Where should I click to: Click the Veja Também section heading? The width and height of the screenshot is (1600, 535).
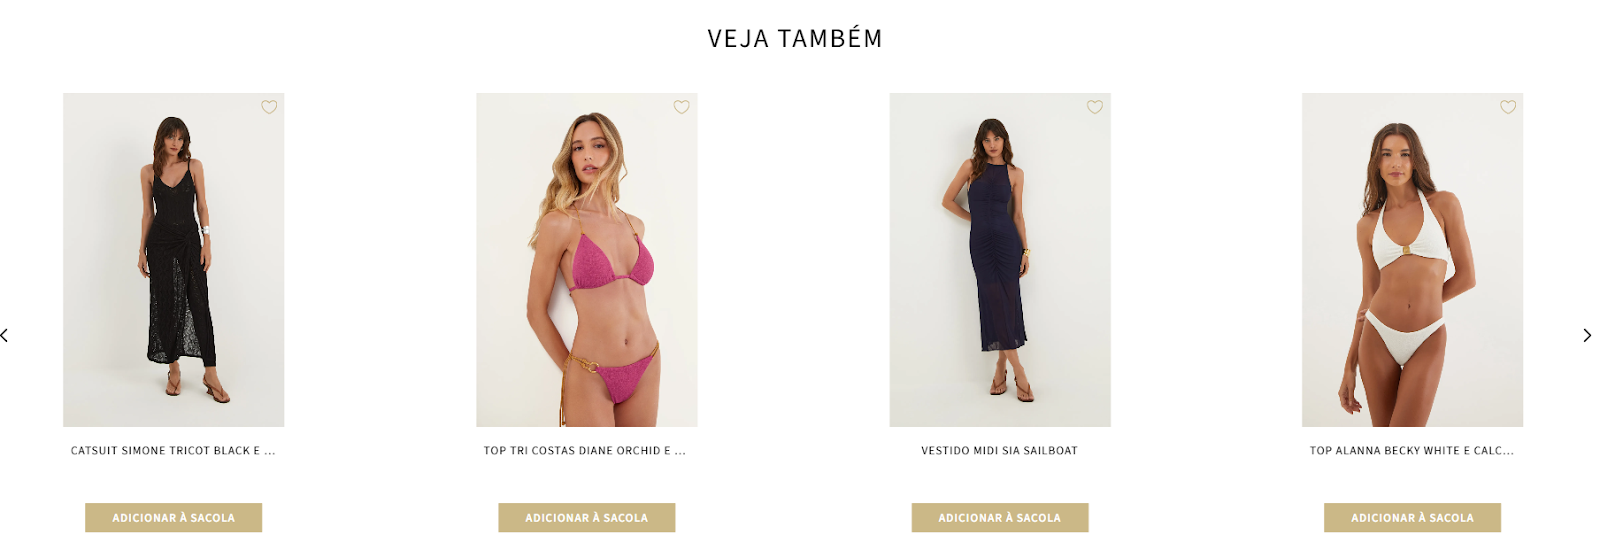pyautogui.click(x=795, y=38)
